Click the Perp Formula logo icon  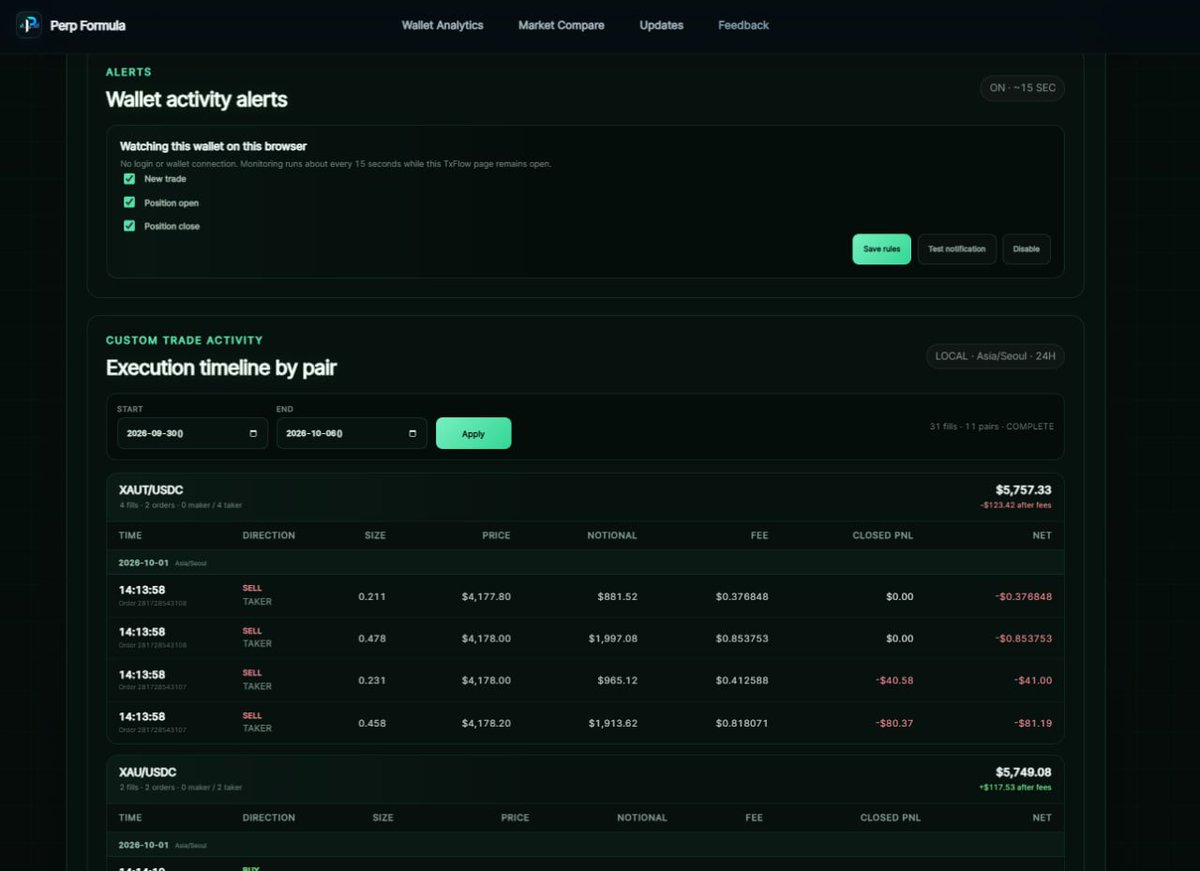[29, 25]
